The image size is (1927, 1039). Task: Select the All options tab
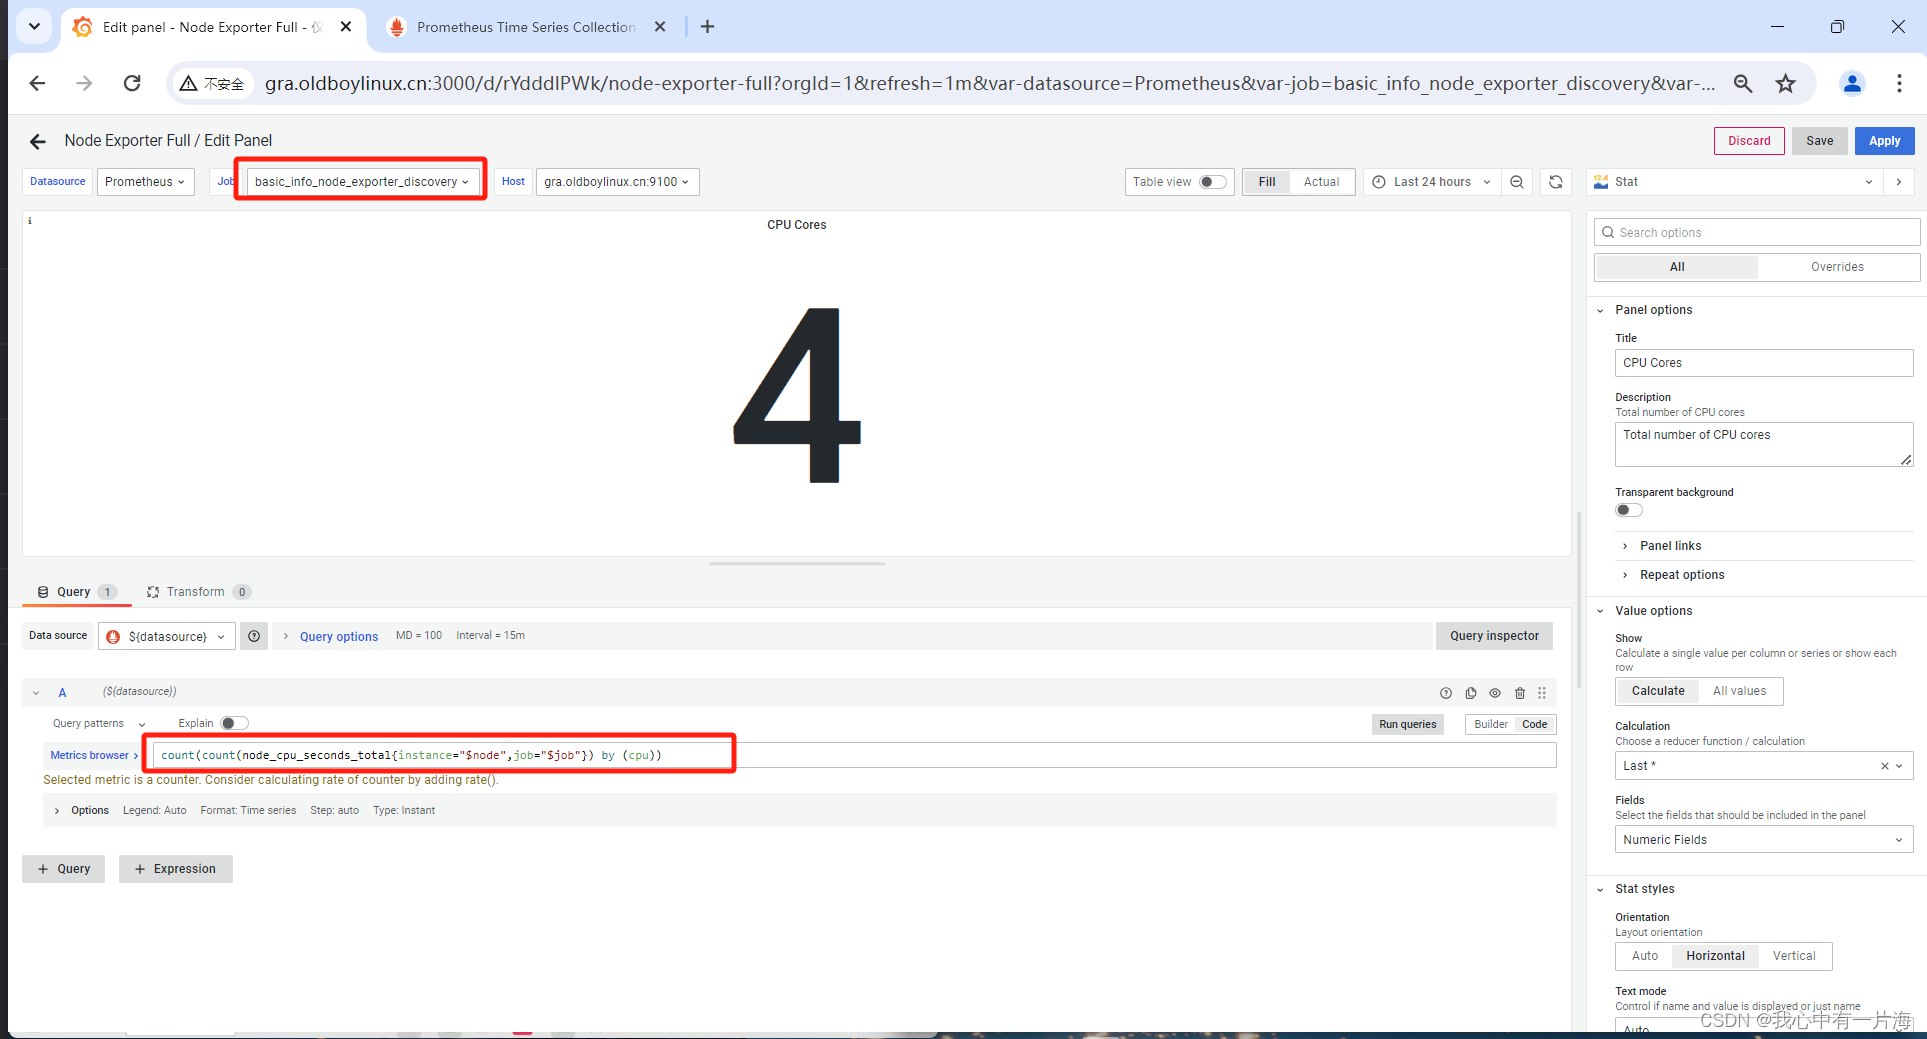pyautogui.click(x=1677, y=267)
